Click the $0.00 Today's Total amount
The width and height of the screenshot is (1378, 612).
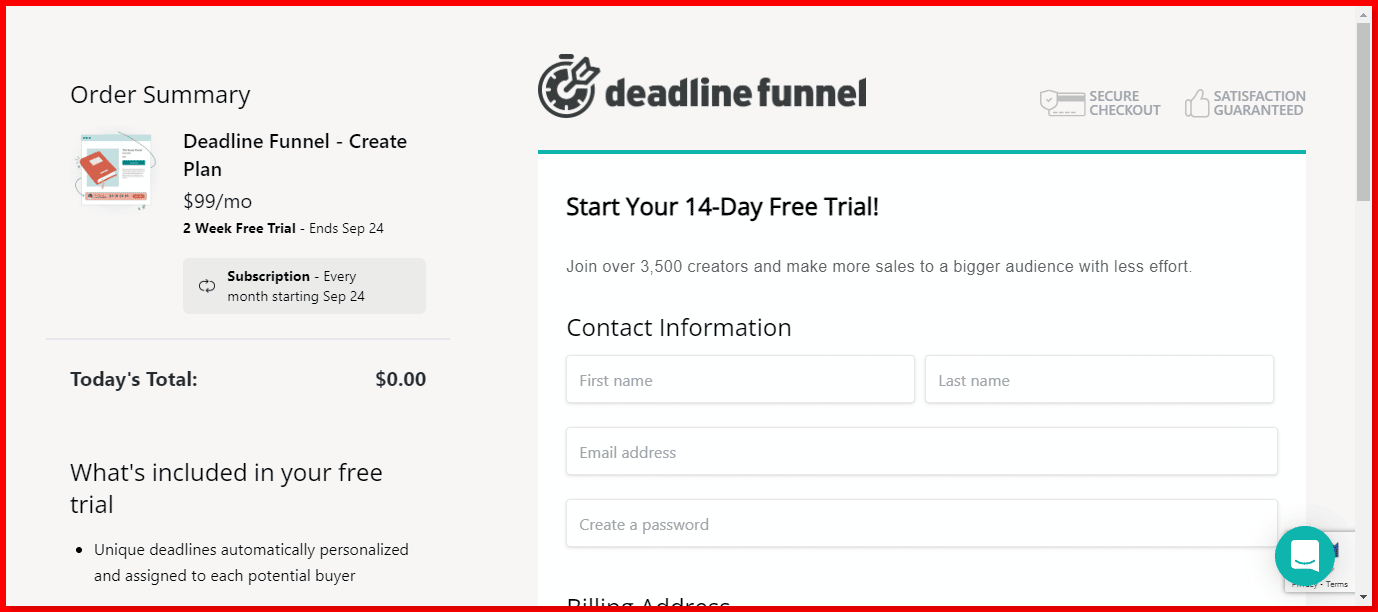[400, 379]
